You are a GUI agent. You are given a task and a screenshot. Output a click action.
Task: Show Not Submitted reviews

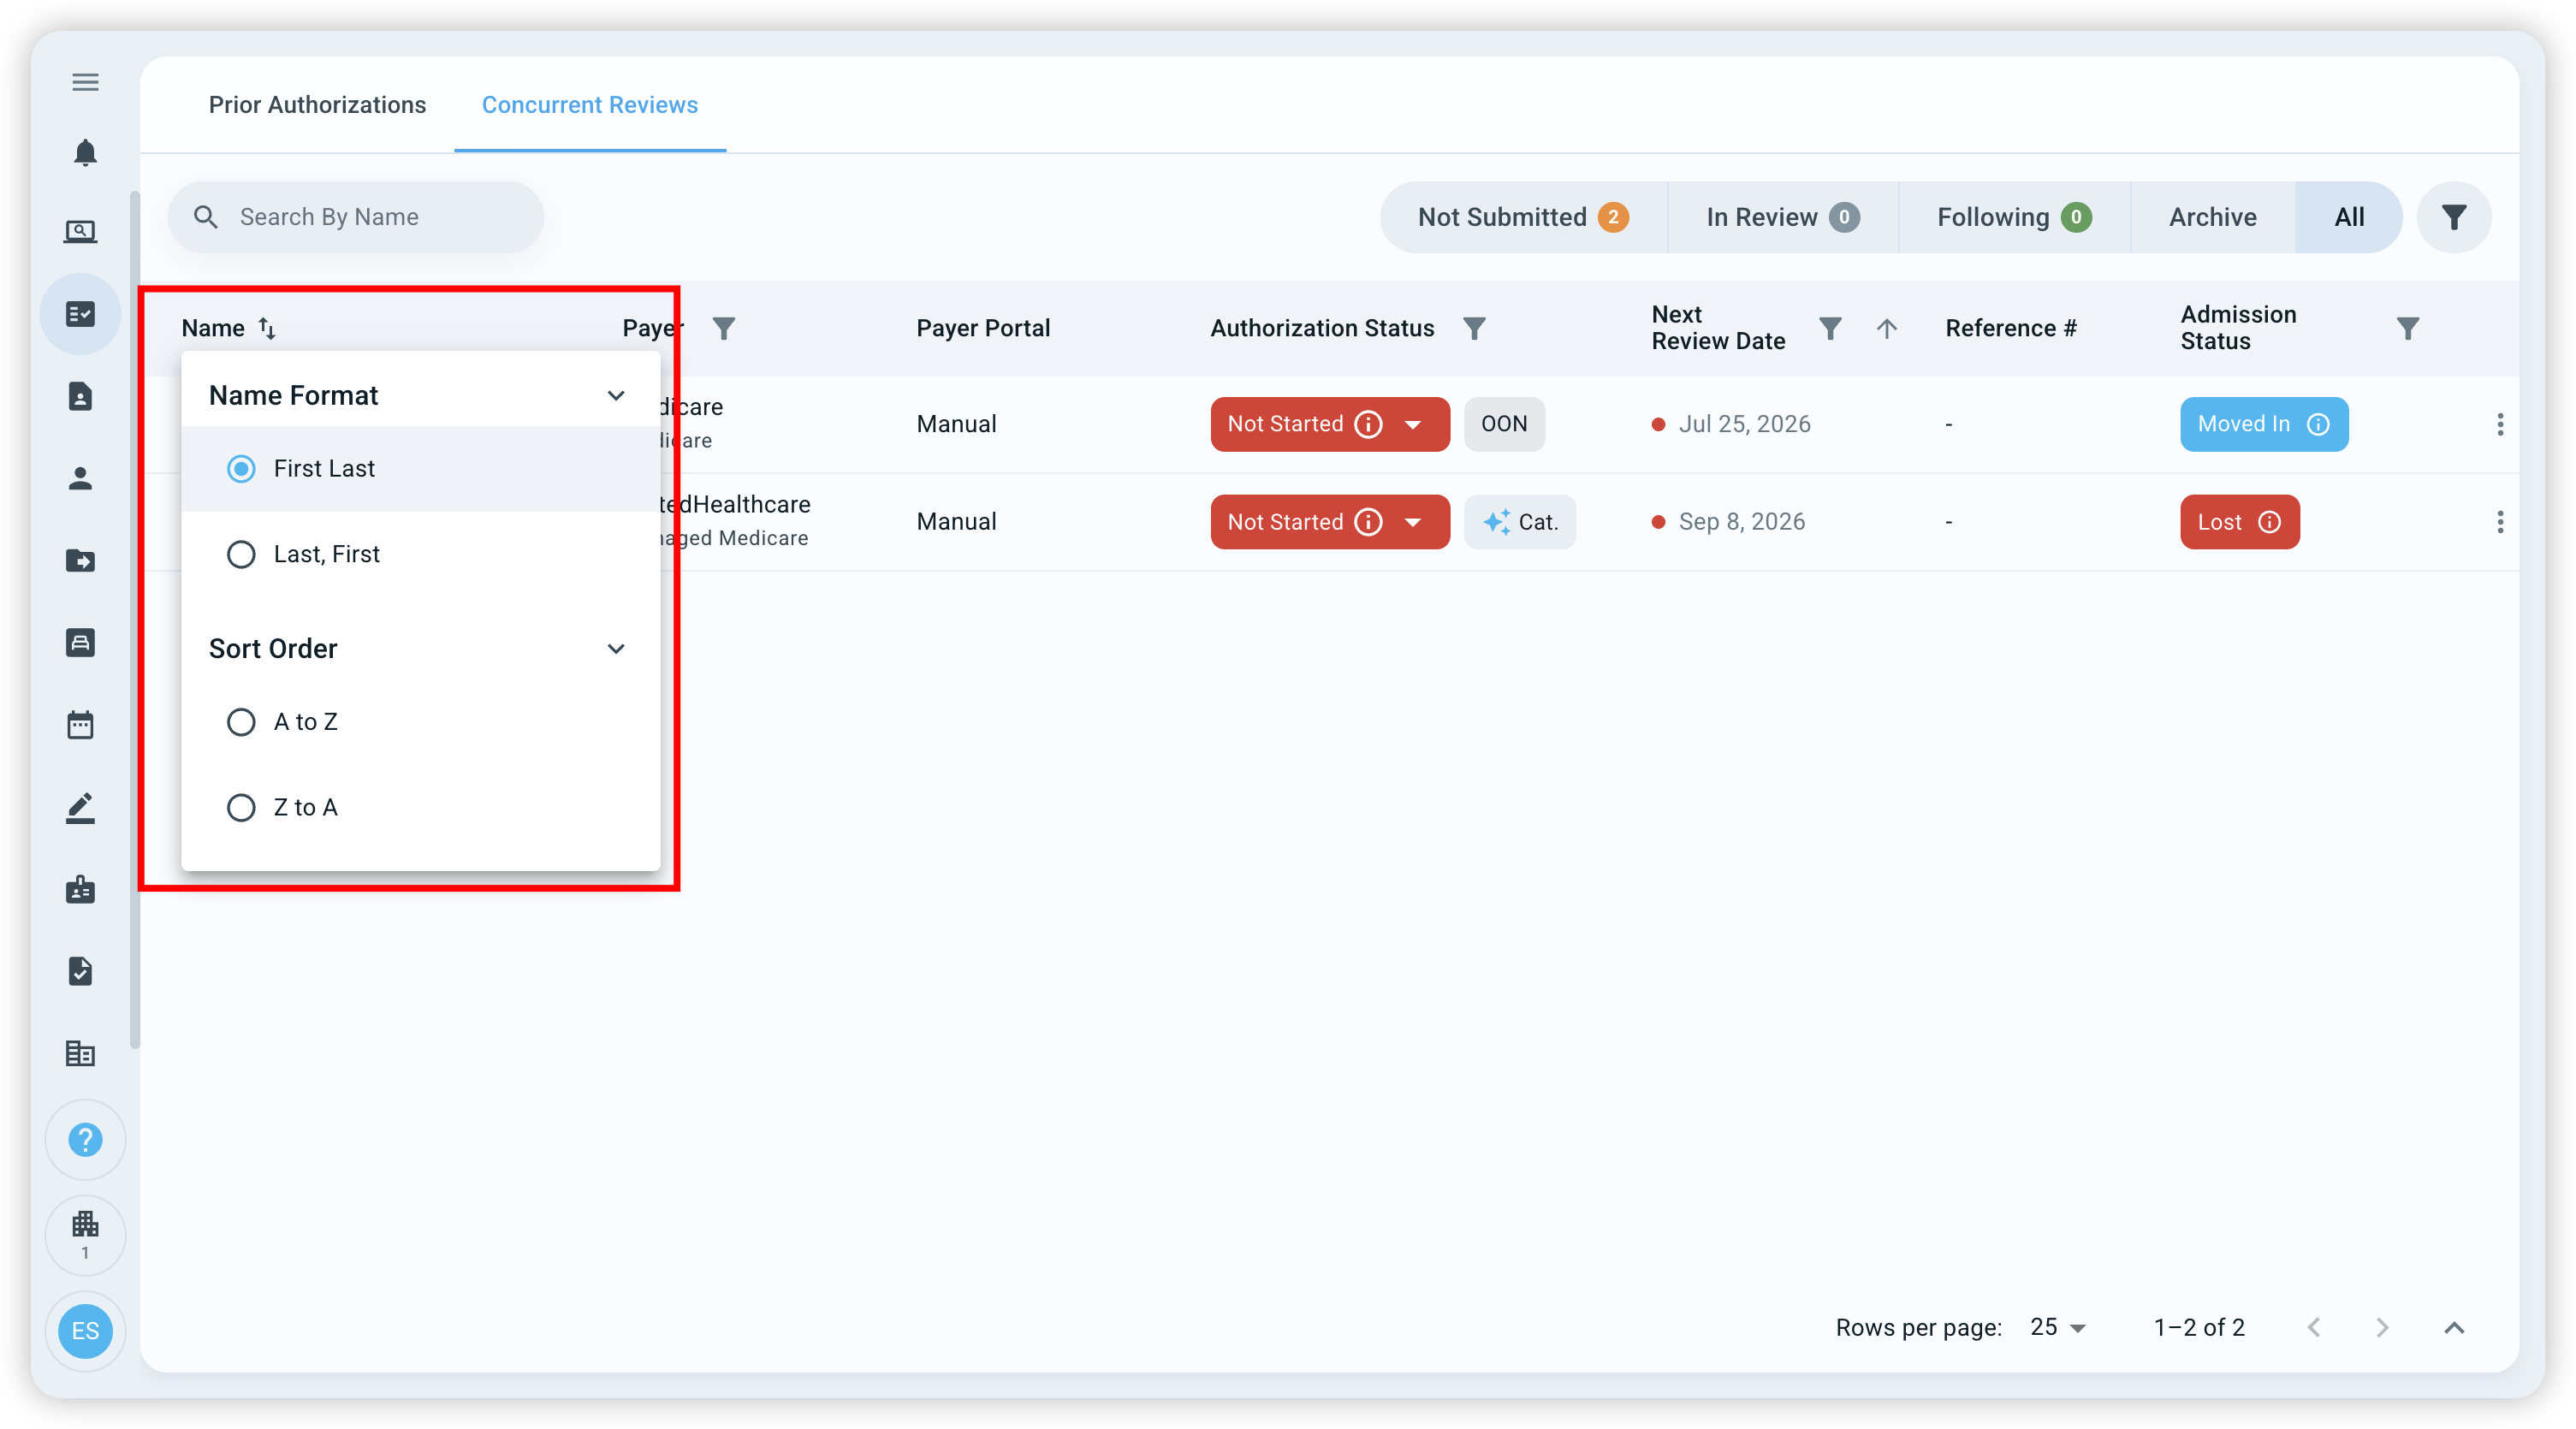click(1523, 217)
